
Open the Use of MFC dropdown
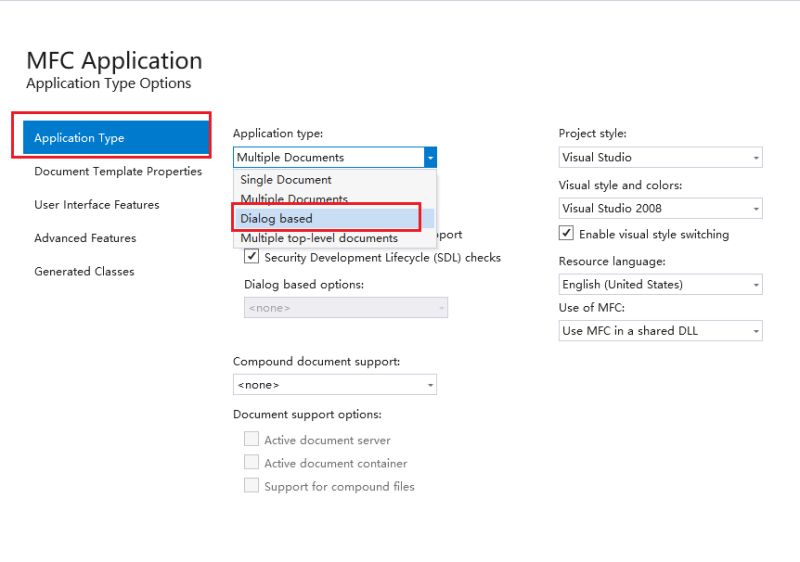[x=661, y=331]
